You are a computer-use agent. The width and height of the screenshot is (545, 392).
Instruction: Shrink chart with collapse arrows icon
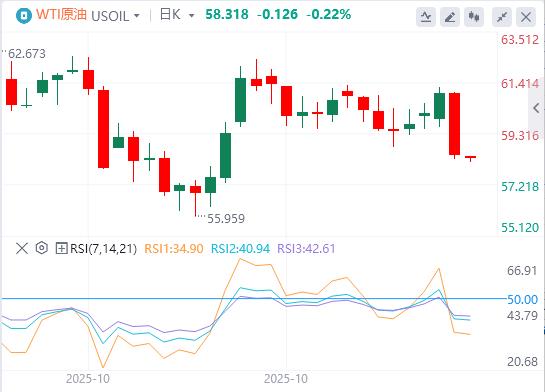click(502, 16)
